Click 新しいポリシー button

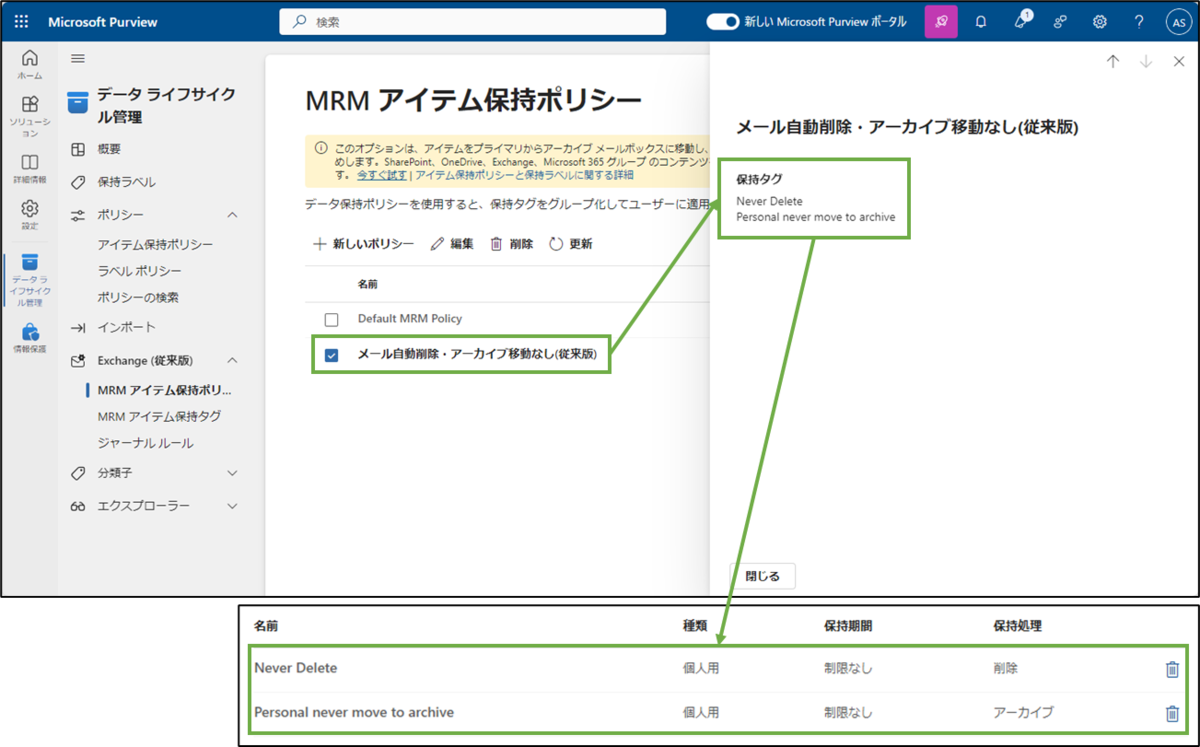pos(364,244)
